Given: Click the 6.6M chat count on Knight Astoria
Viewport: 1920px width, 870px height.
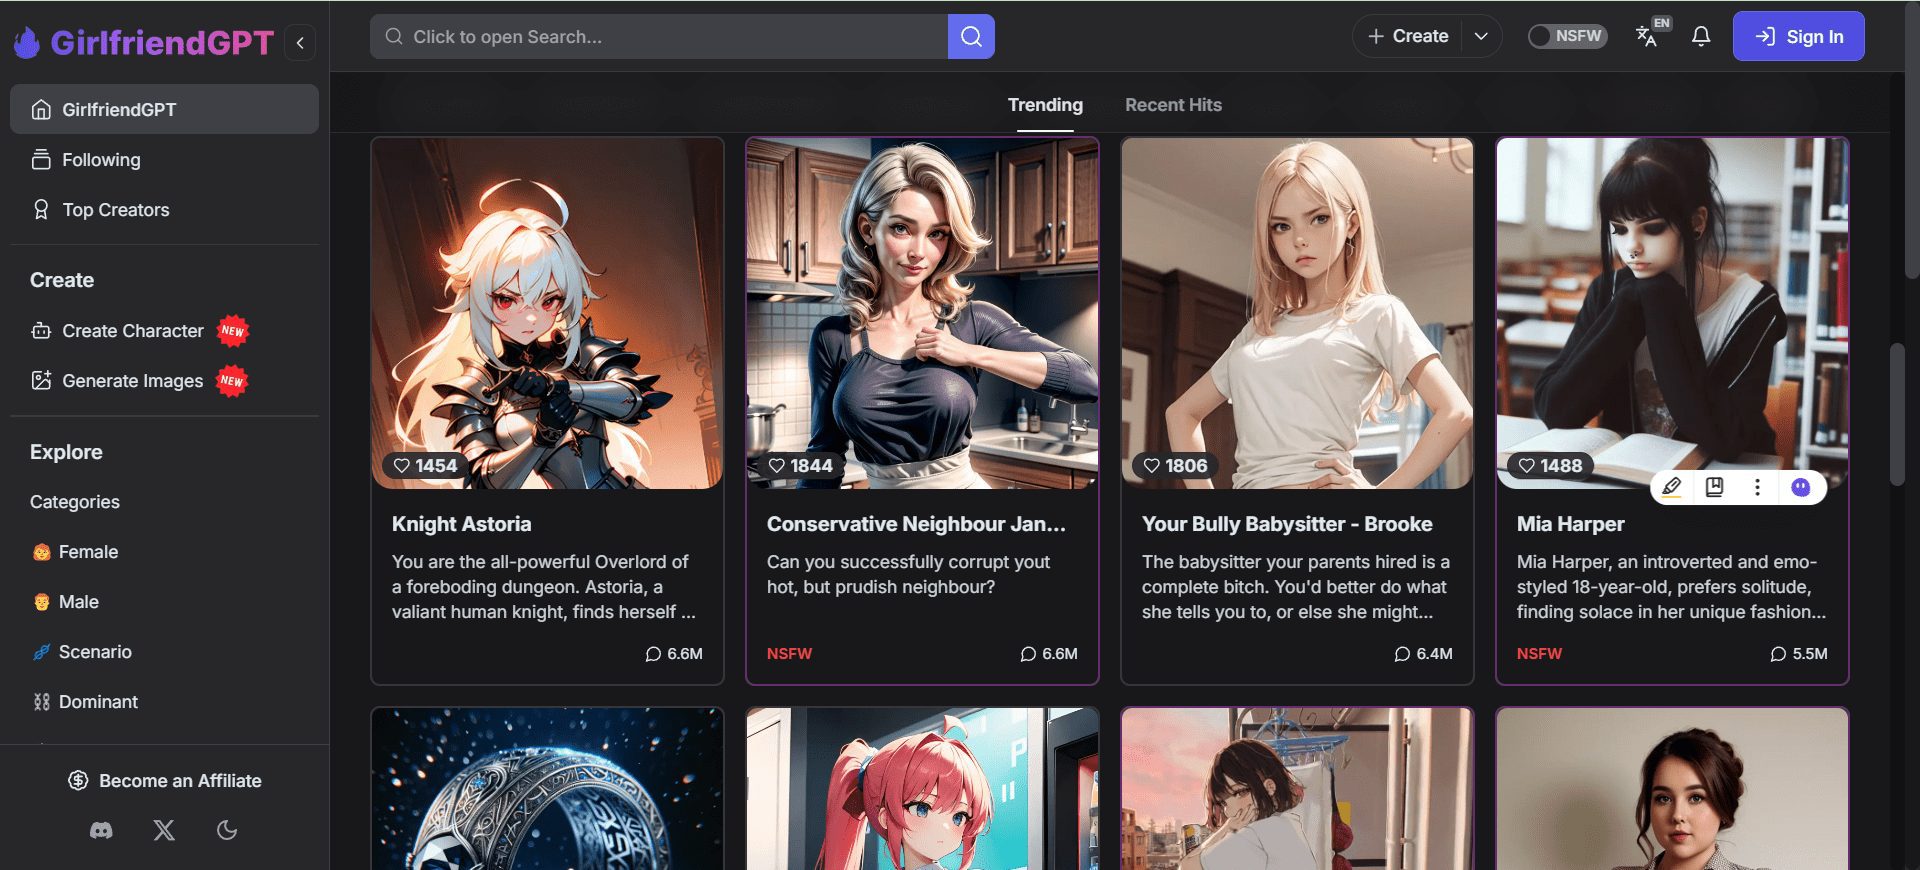Looking at the screenshot, I should 674,653.
